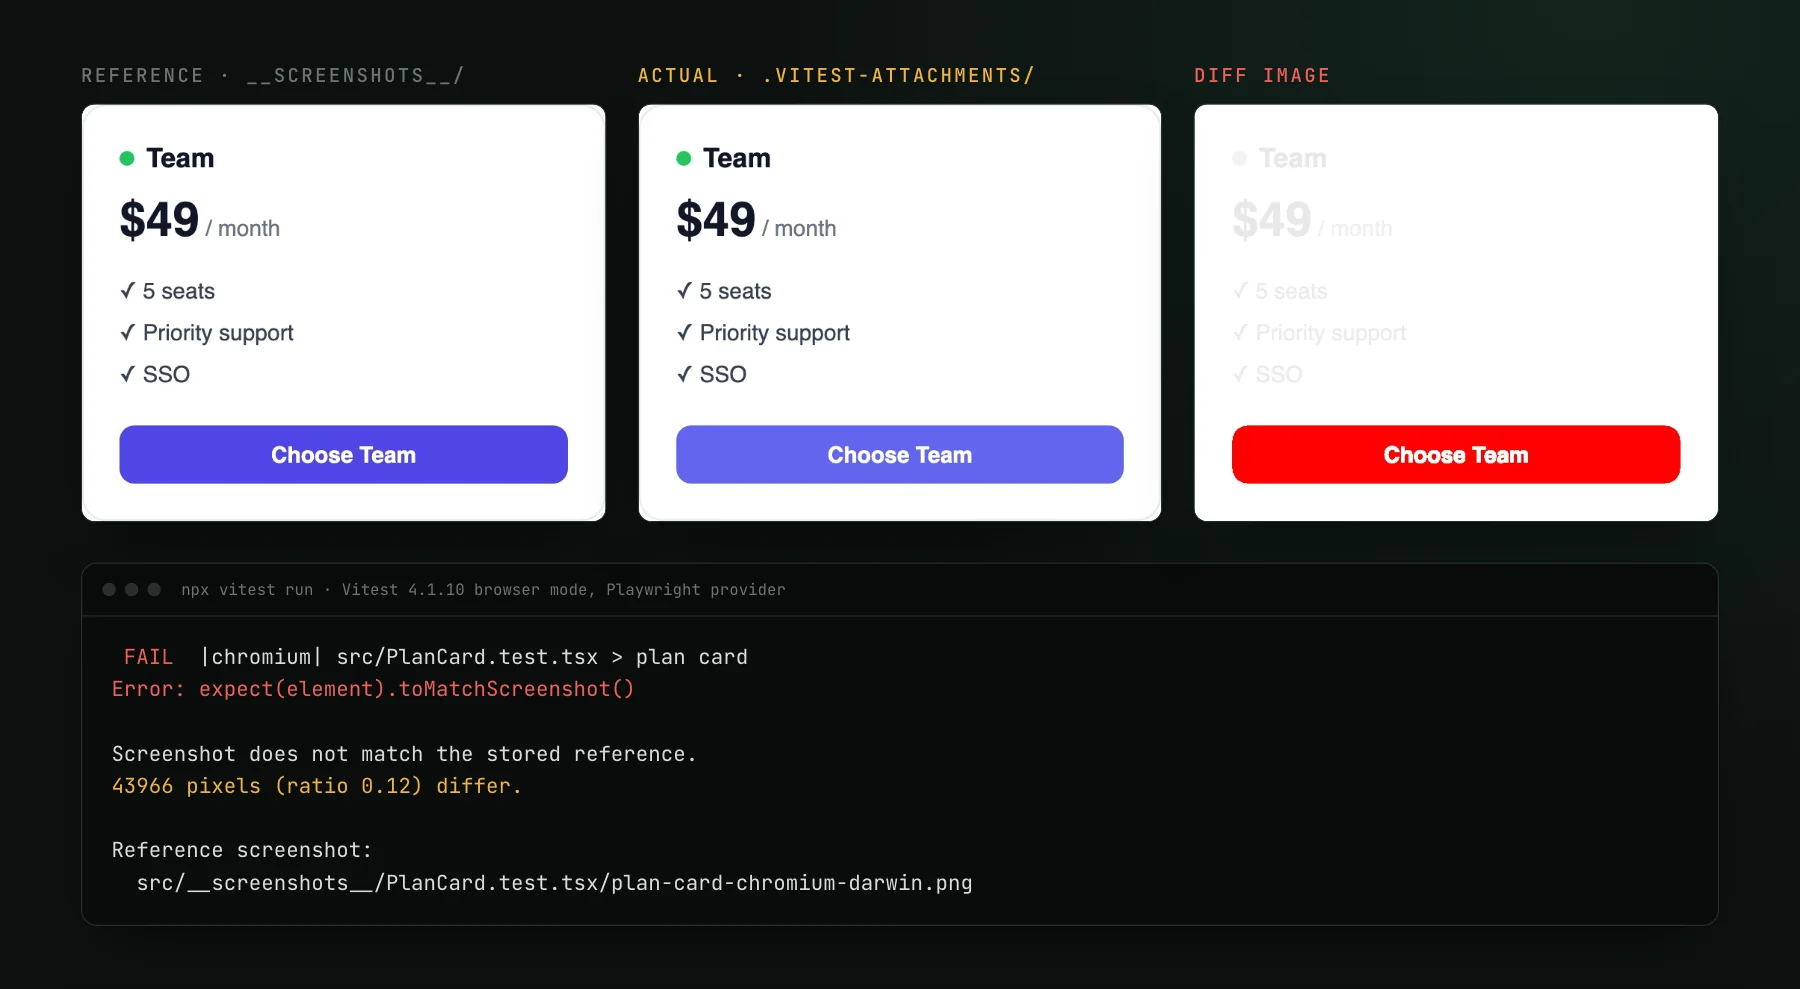Click plan-card-chromium-darwin.png reference path
The width and height of the screenshot is (1800, 989).
point(554,883)
